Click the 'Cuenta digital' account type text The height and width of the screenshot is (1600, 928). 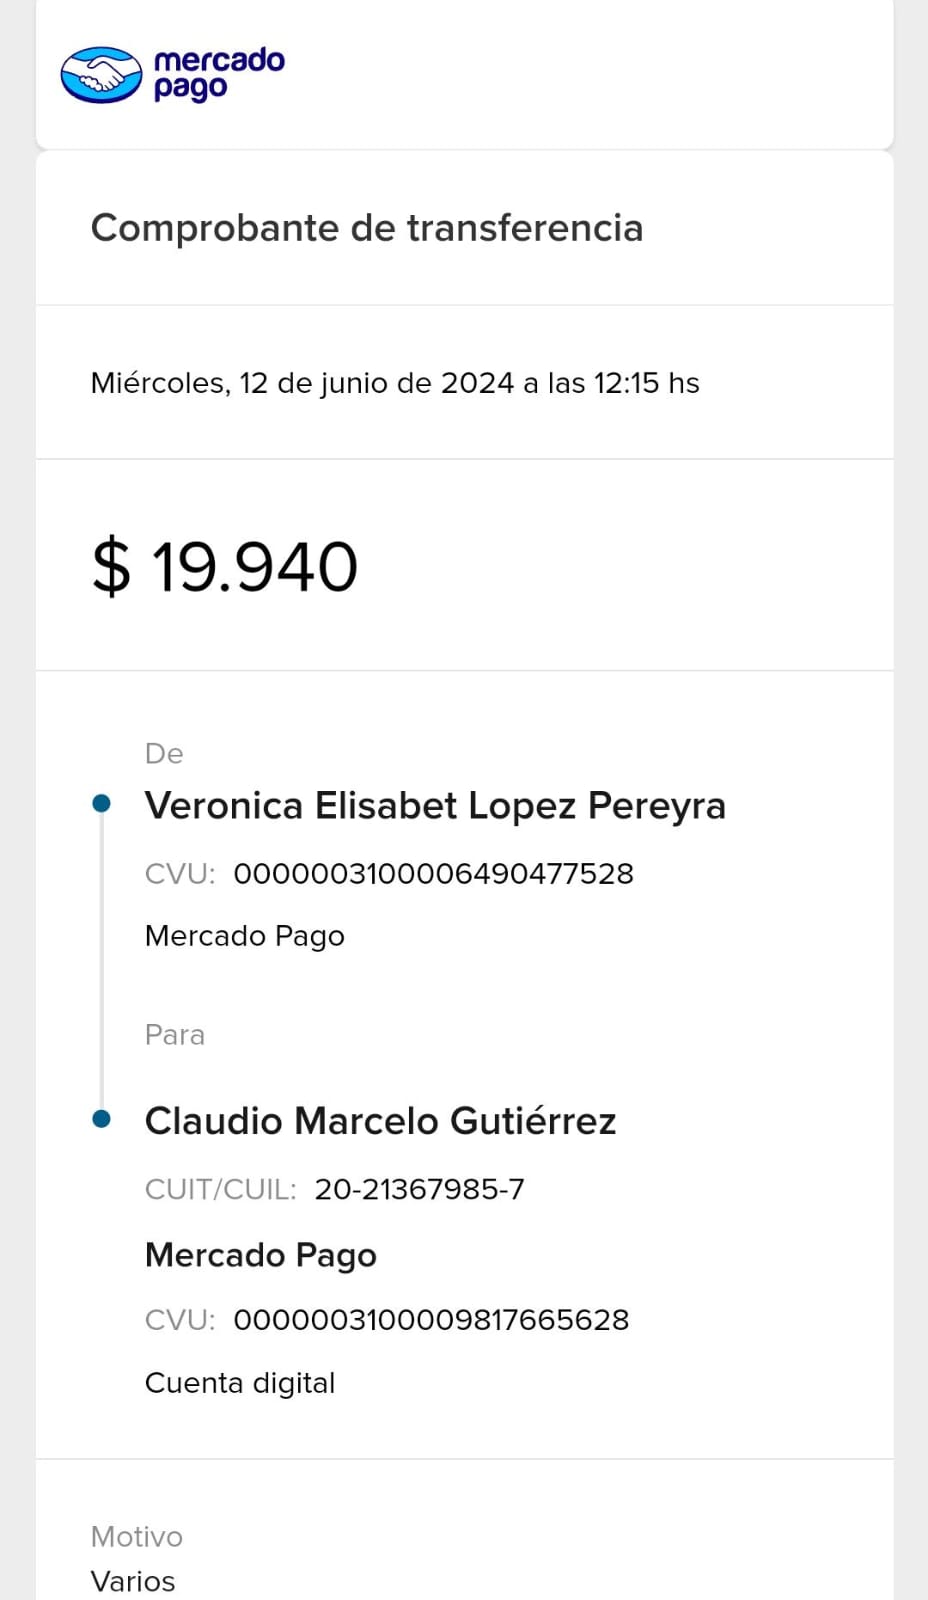coord(240,1383)
